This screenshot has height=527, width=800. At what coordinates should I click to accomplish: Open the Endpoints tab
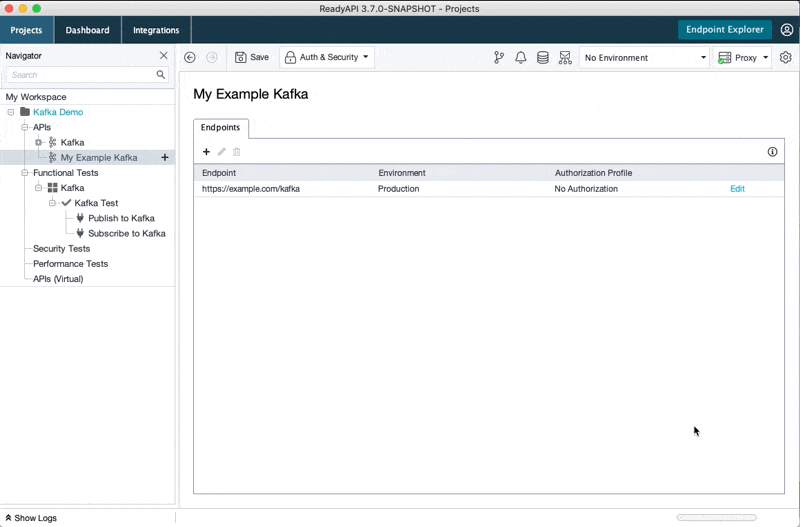(x=220, y=128)
